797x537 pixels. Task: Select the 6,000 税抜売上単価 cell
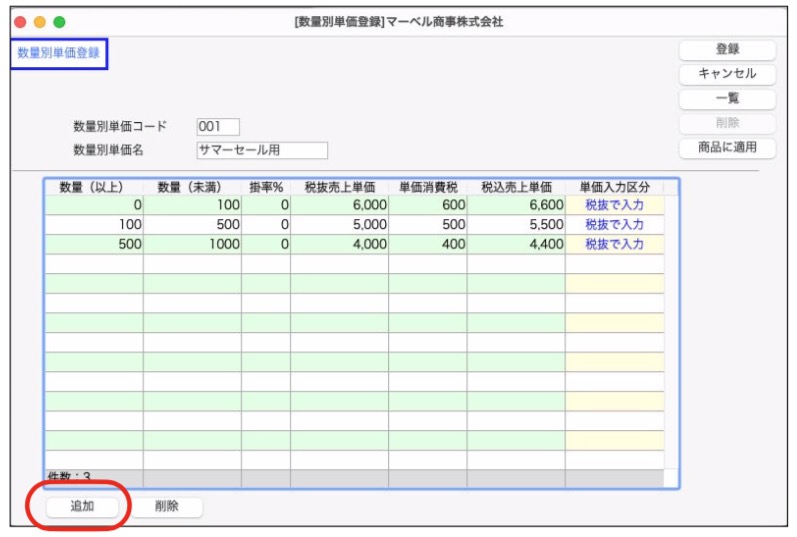coord(339,205)
